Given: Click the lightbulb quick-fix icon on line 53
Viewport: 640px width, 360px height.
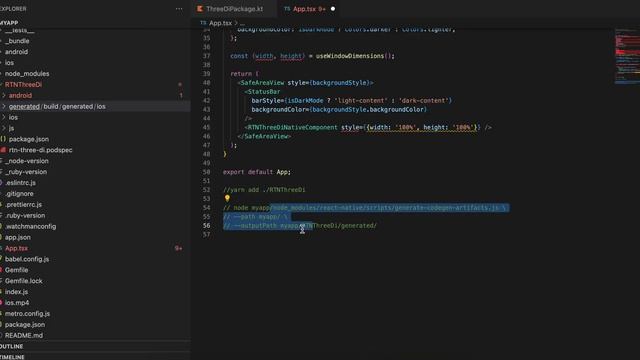Looking at the screenshot, I should tap(227, 198).
